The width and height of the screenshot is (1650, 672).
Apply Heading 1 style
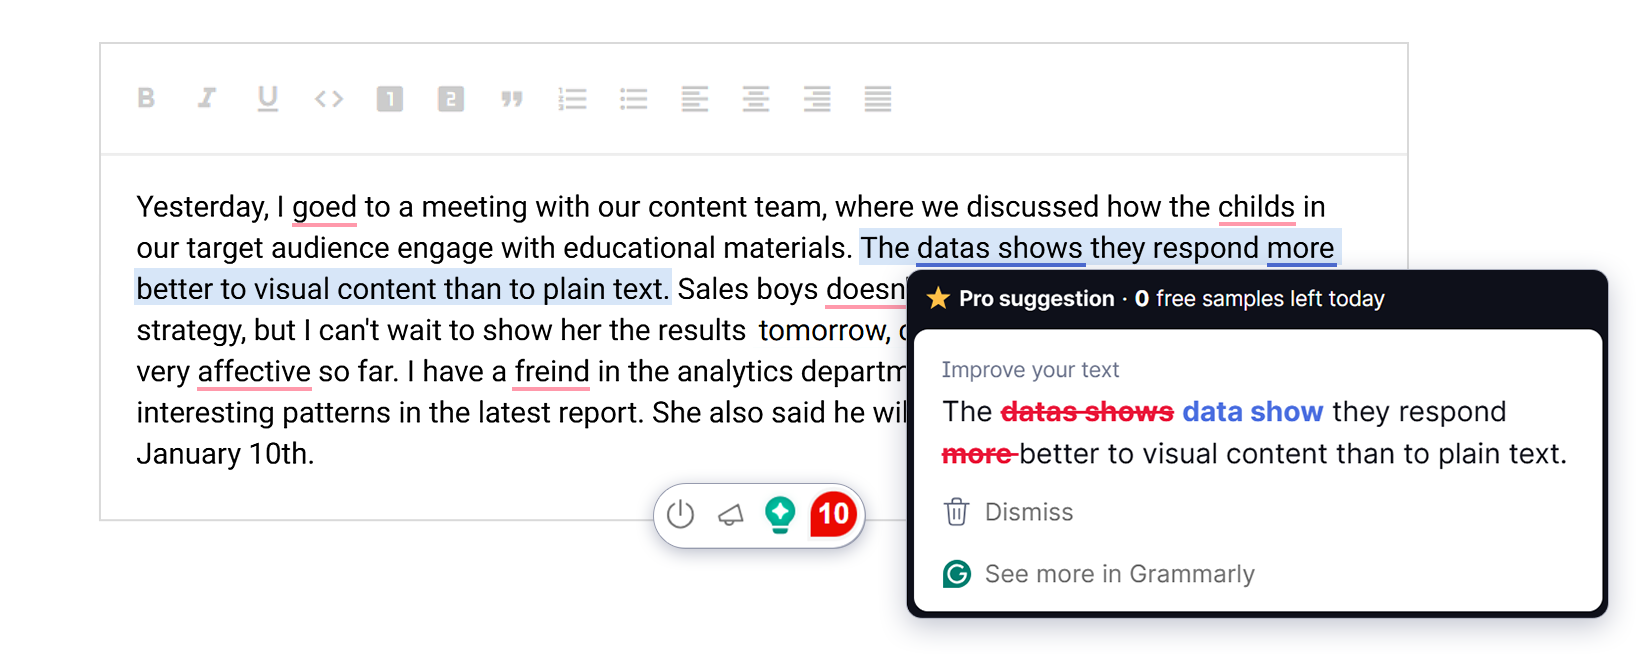390,98
